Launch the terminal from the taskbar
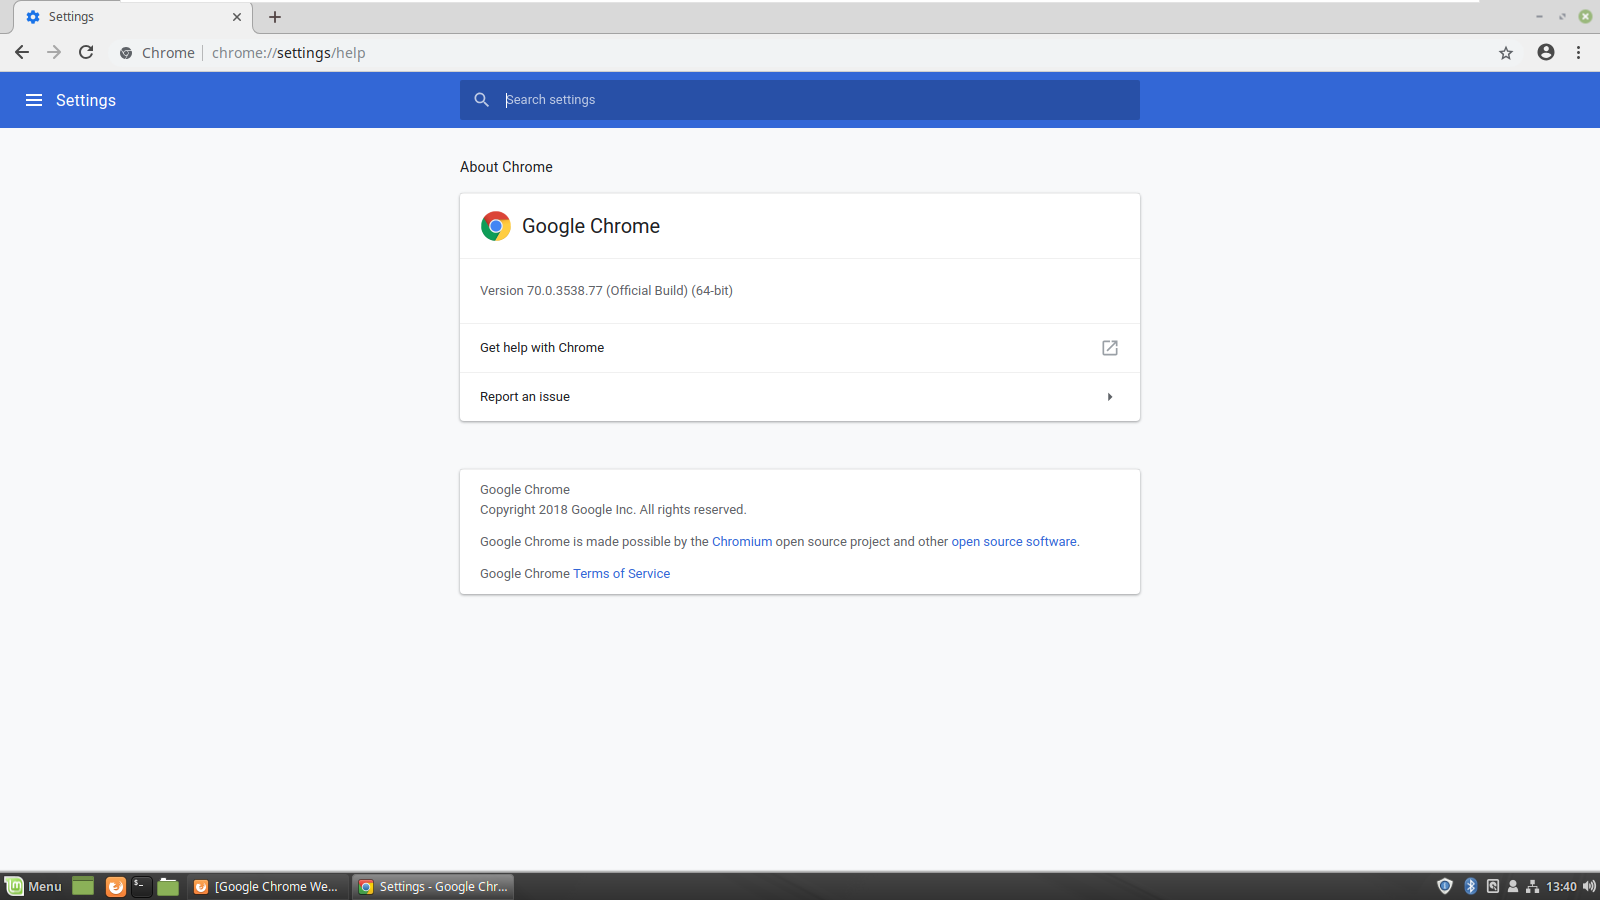 (x=142, y=886)
